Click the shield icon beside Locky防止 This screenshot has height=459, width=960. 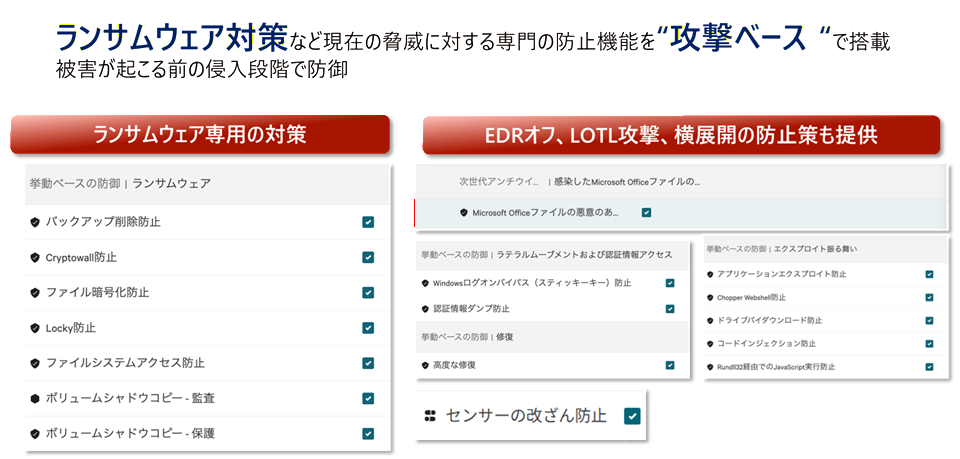pos(35,327)
